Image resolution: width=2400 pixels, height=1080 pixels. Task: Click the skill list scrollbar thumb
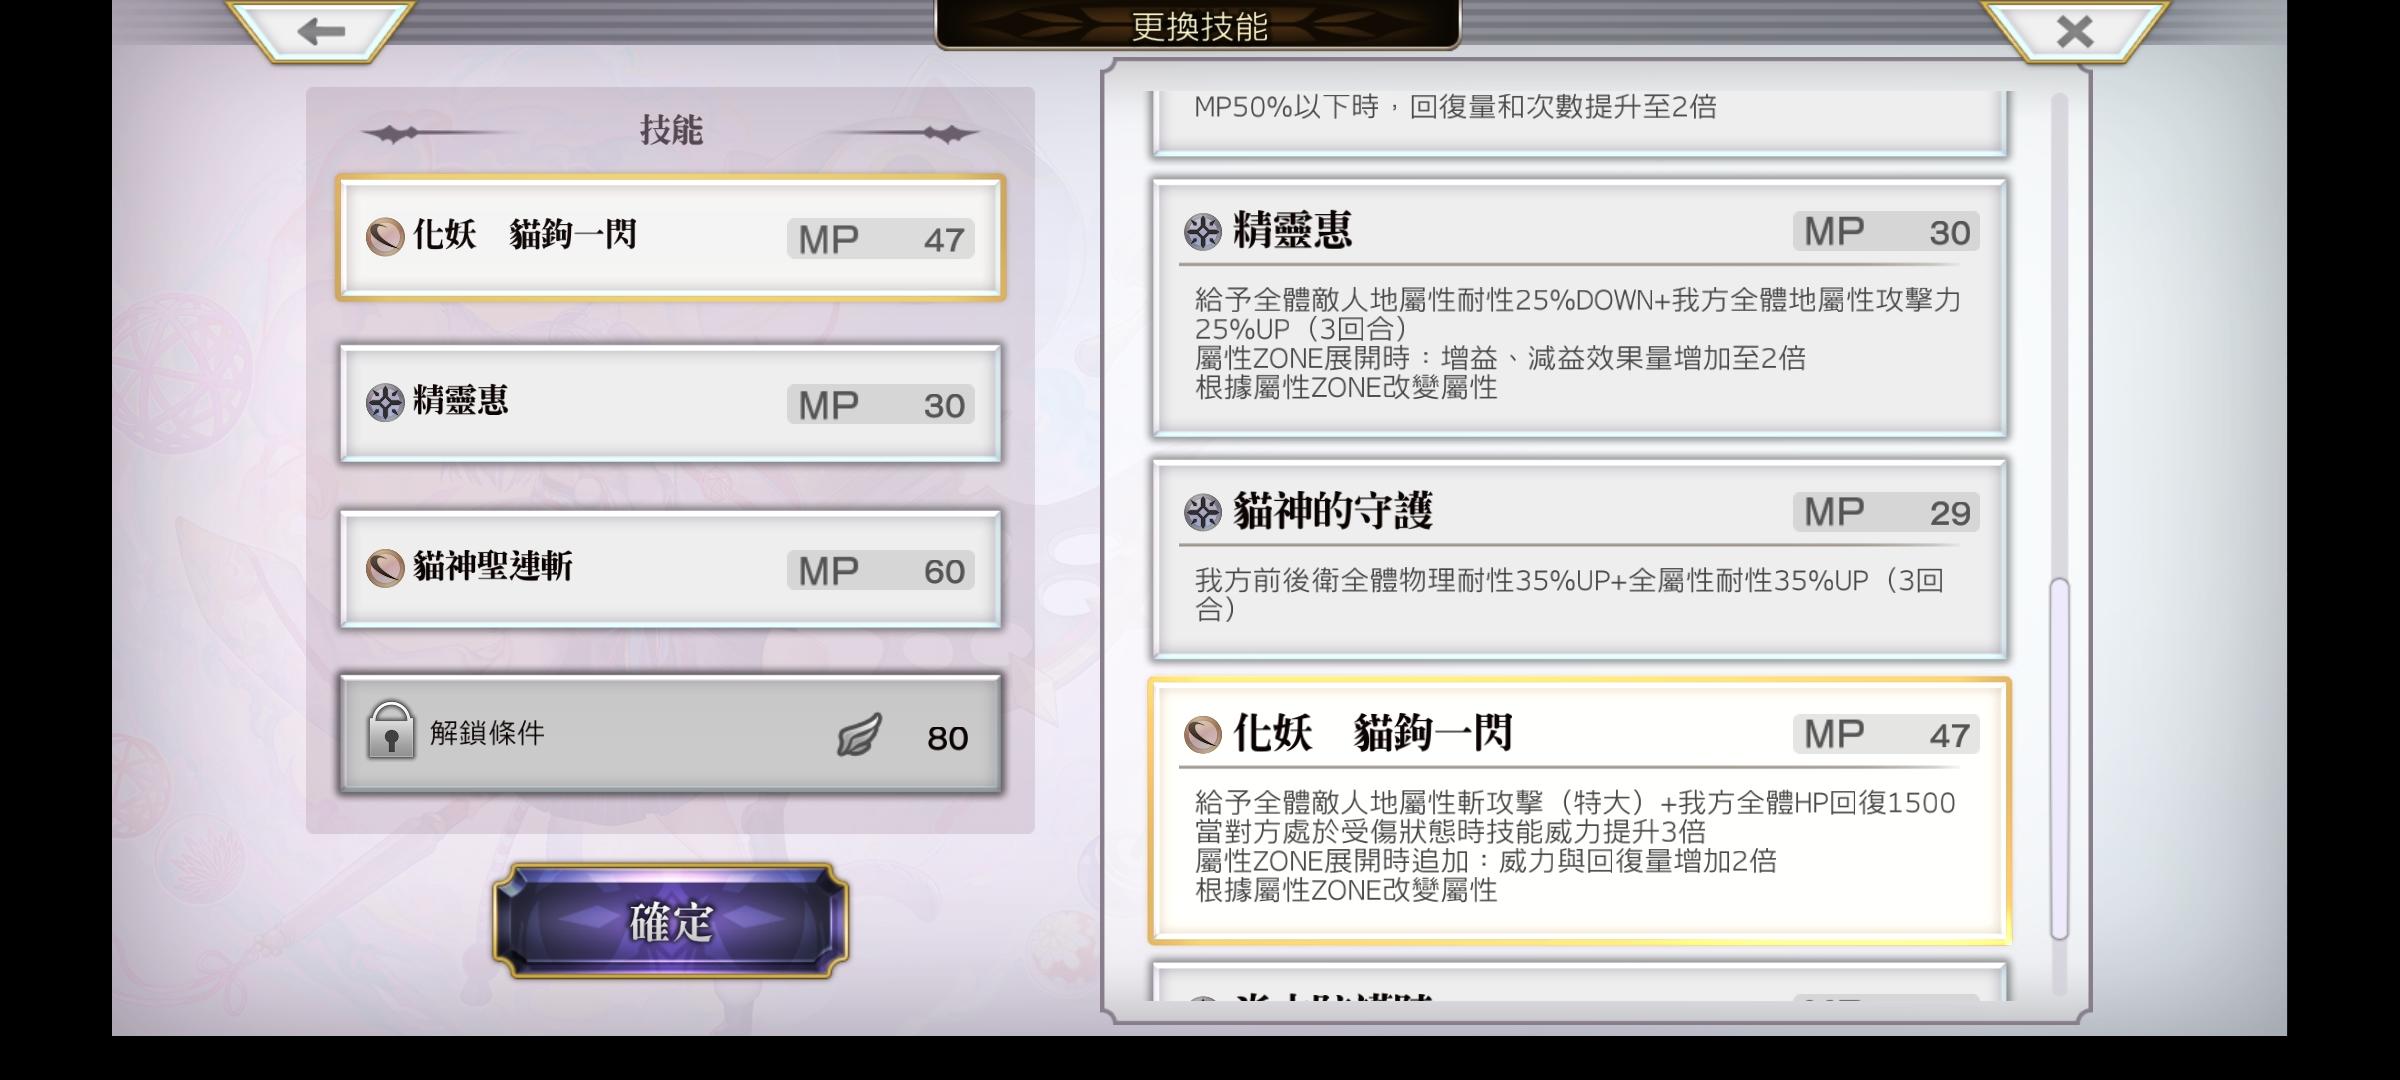pyautogui.click(x=2059, y=758)
